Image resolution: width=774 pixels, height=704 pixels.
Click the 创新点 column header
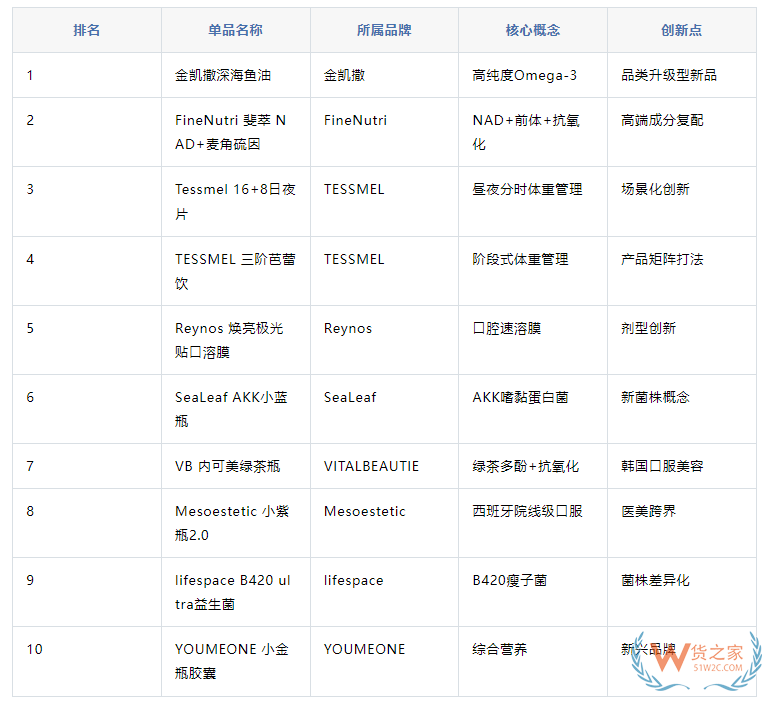click(x=682, y=30)
